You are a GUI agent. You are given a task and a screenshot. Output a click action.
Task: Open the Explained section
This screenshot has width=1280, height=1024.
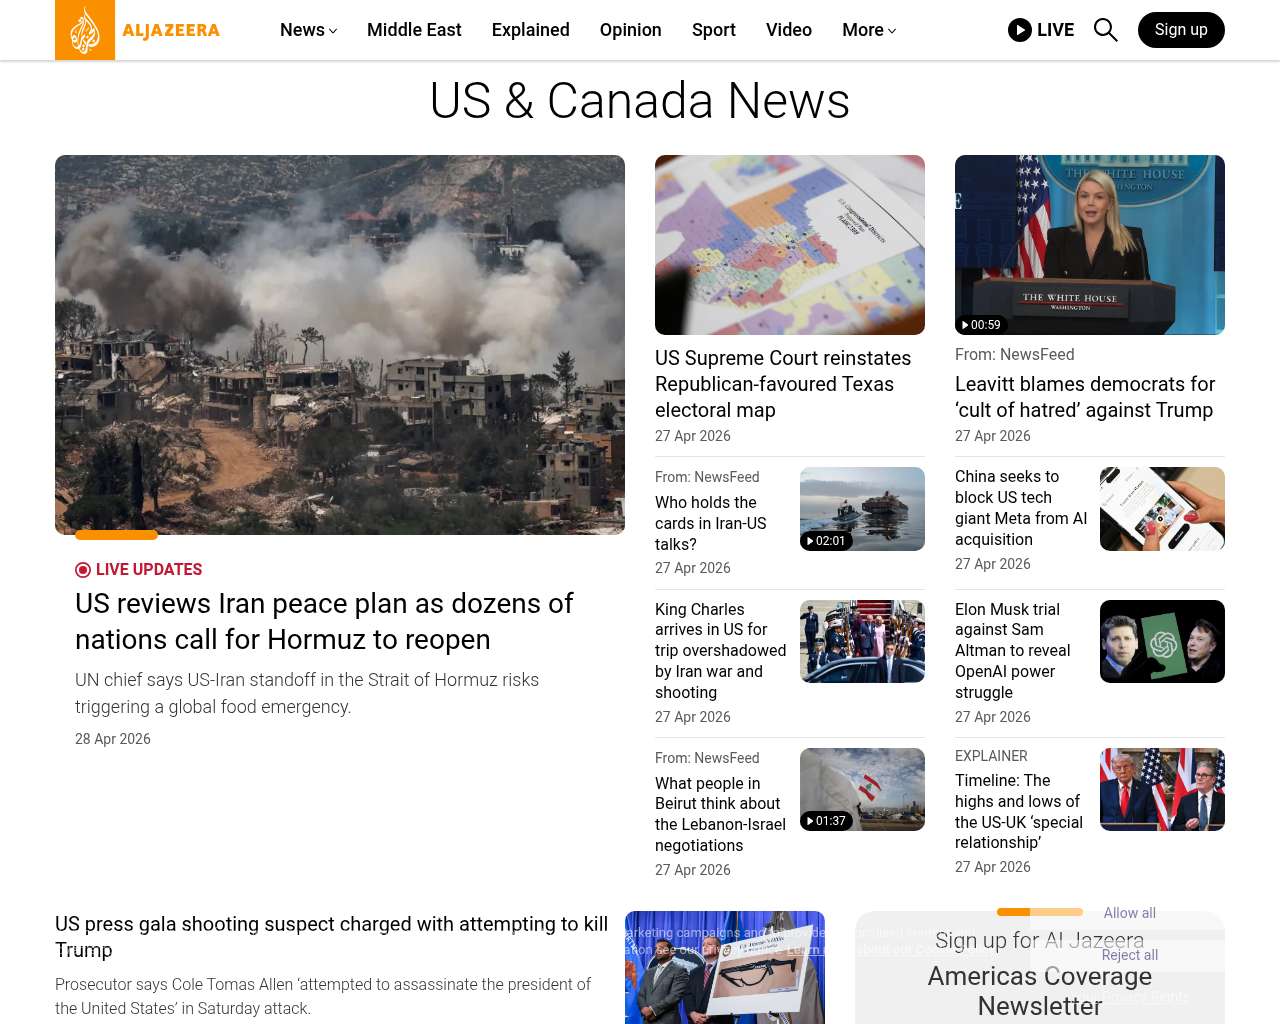pyautogui.click(x=531, y=30)
